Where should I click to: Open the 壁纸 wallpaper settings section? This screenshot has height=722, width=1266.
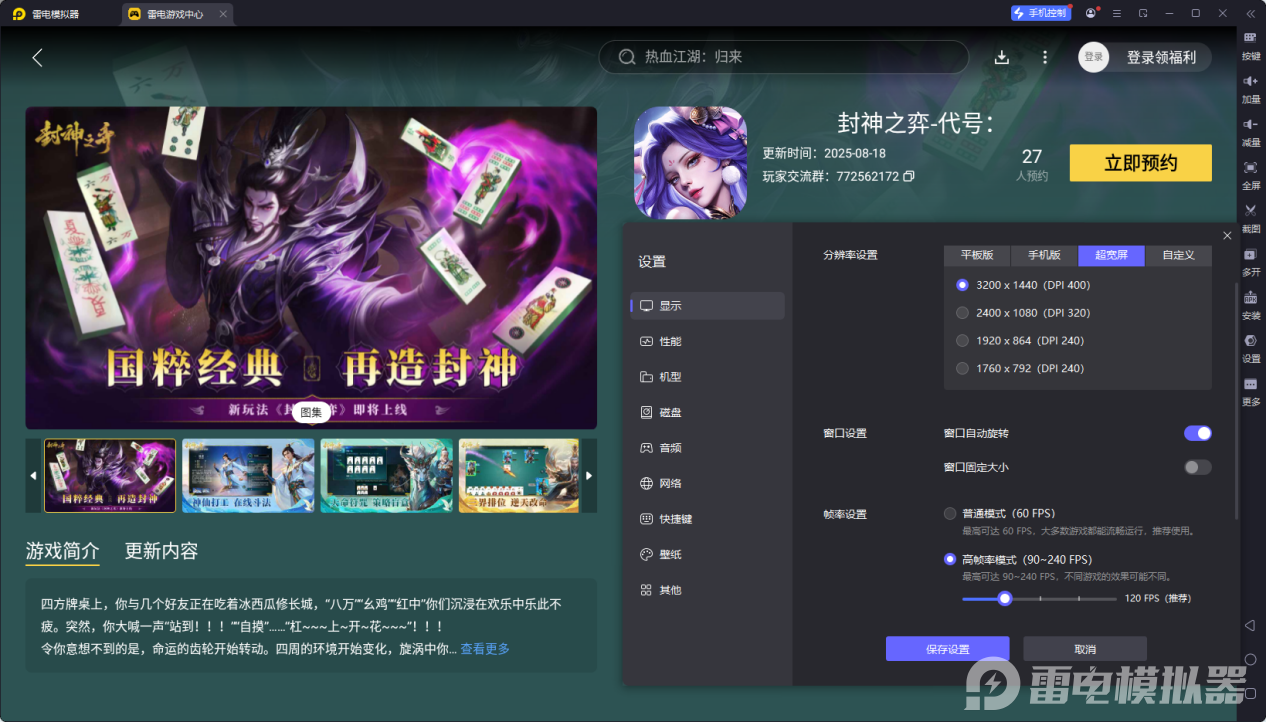pos(708,554)
